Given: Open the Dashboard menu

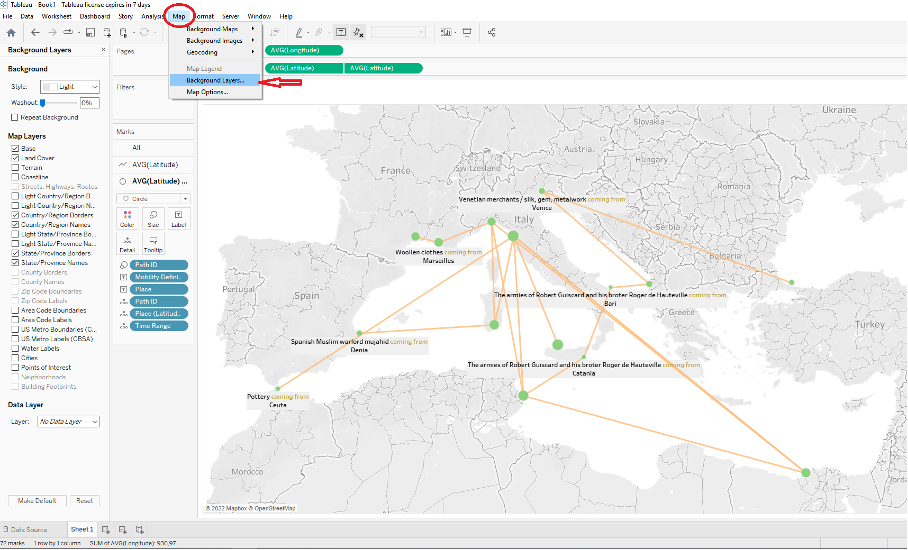Looking at the screenshot, I should [95, 16].
